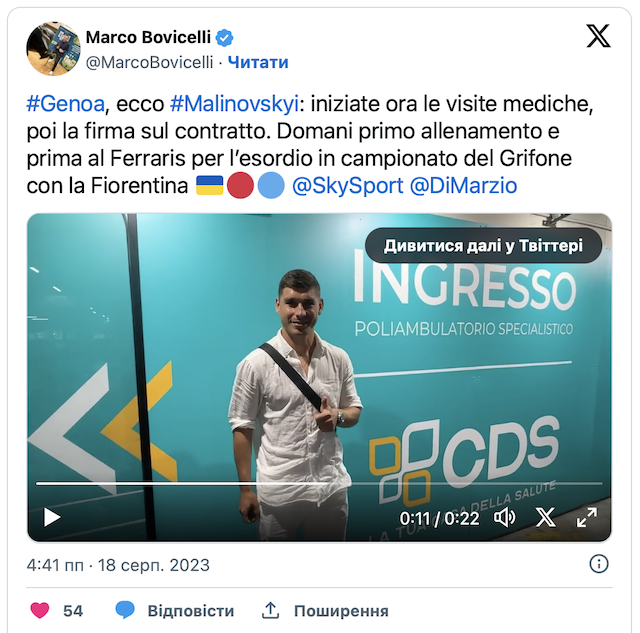Expand video to fullscreen
Viewport: 640px width, 633px height.
tap(587, 518)
